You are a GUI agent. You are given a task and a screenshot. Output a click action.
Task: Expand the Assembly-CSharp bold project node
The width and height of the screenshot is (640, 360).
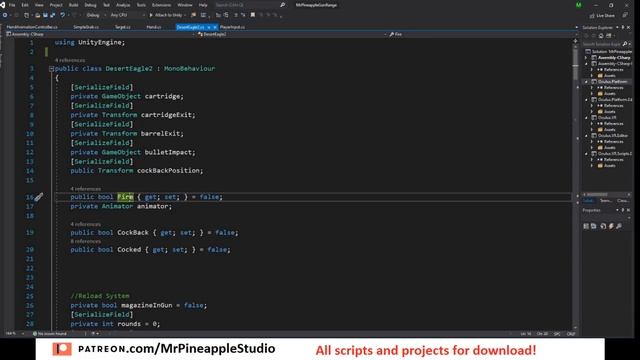[586, 58]
